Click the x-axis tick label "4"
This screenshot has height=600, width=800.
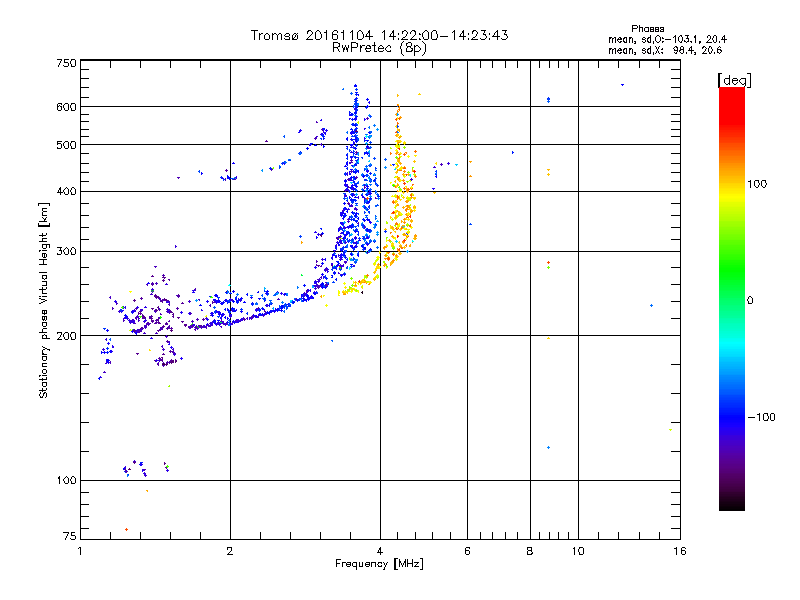(380, 551)
